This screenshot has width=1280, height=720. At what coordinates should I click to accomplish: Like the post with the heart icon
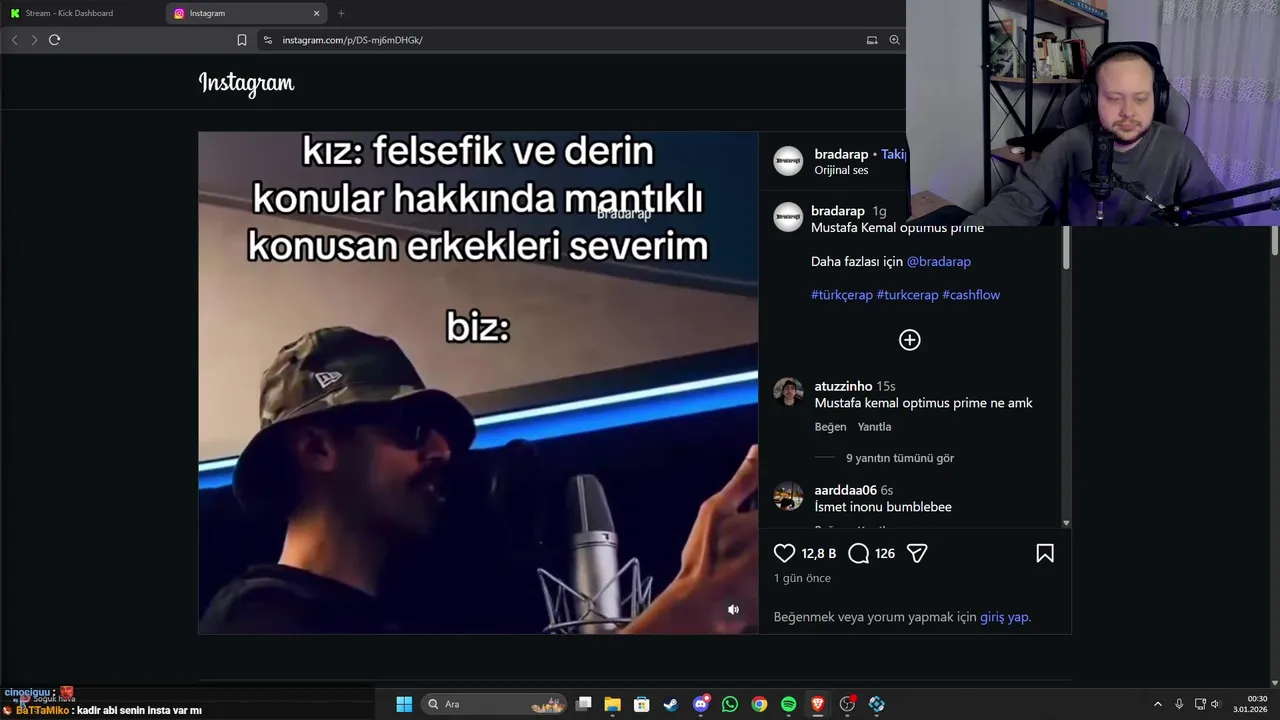pyautogui.click(x=784, y=553)
